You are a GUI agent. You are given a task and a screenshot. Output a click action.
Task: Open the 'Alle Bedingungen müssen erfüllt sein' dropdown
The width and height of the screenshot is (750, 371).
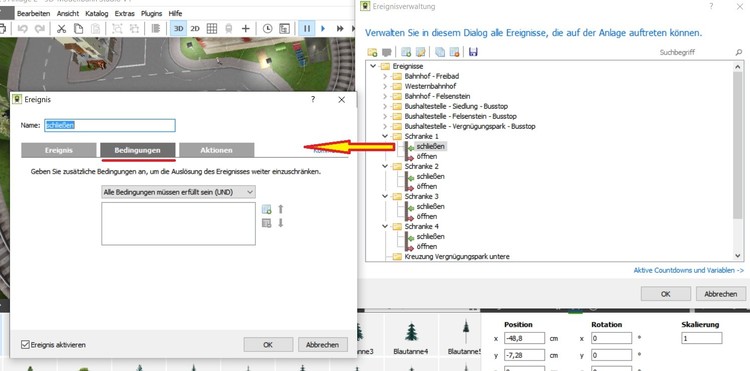178,192
